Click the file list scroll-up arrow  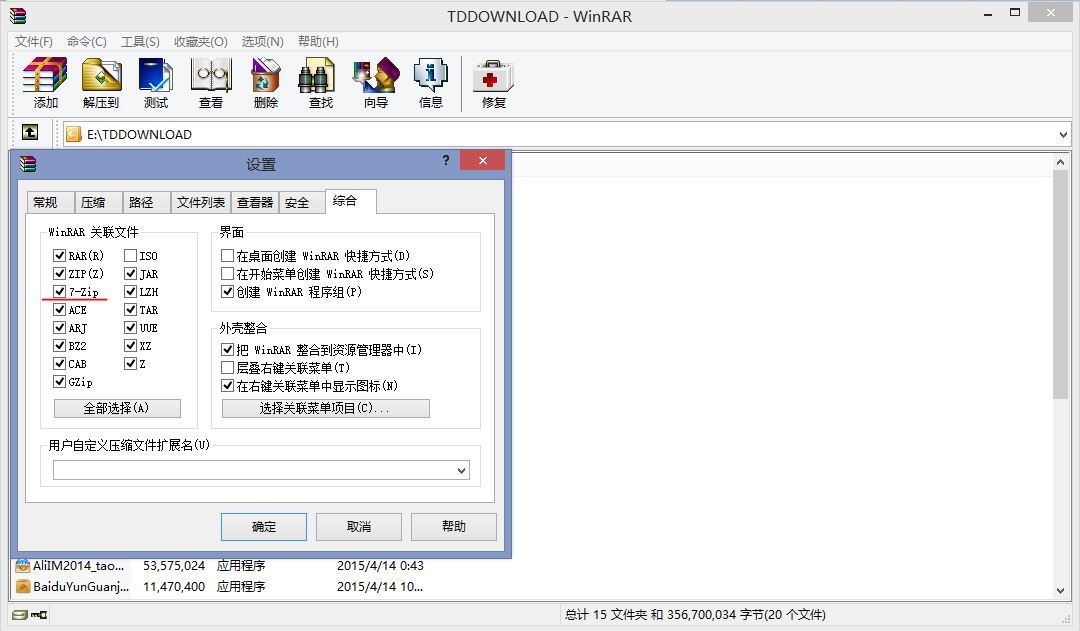point(1060,163)
